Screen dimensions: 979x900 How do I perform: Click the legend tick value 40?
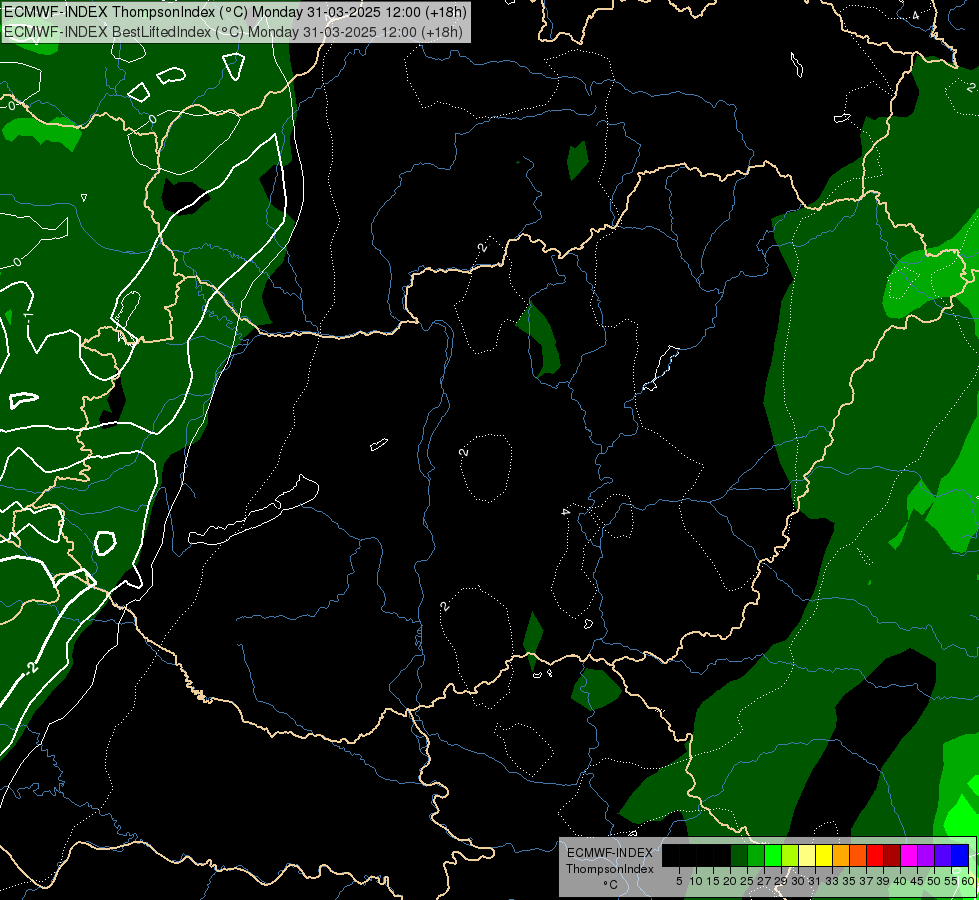[900, 881]
